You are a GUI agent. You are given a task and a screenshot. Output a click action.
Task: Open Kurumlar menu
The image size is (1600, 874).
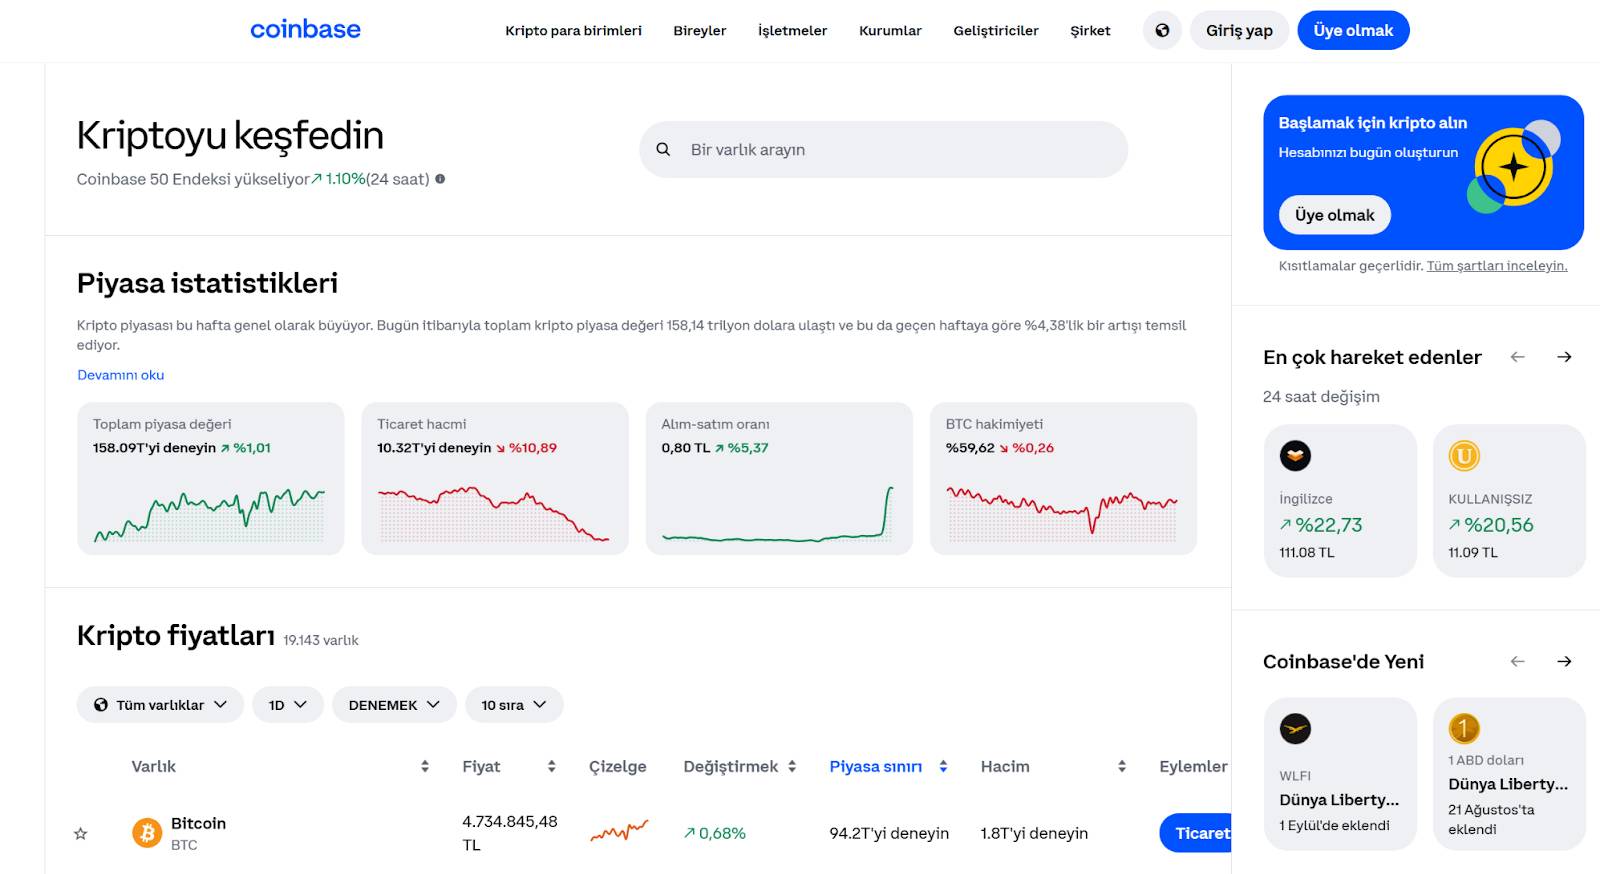pos(890,31)
